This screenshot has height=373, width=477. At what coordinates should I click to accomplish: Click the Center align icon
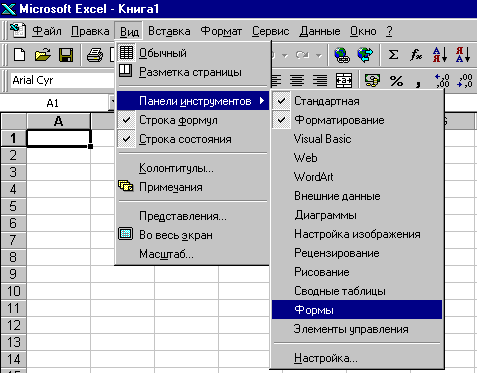(297, 80)
